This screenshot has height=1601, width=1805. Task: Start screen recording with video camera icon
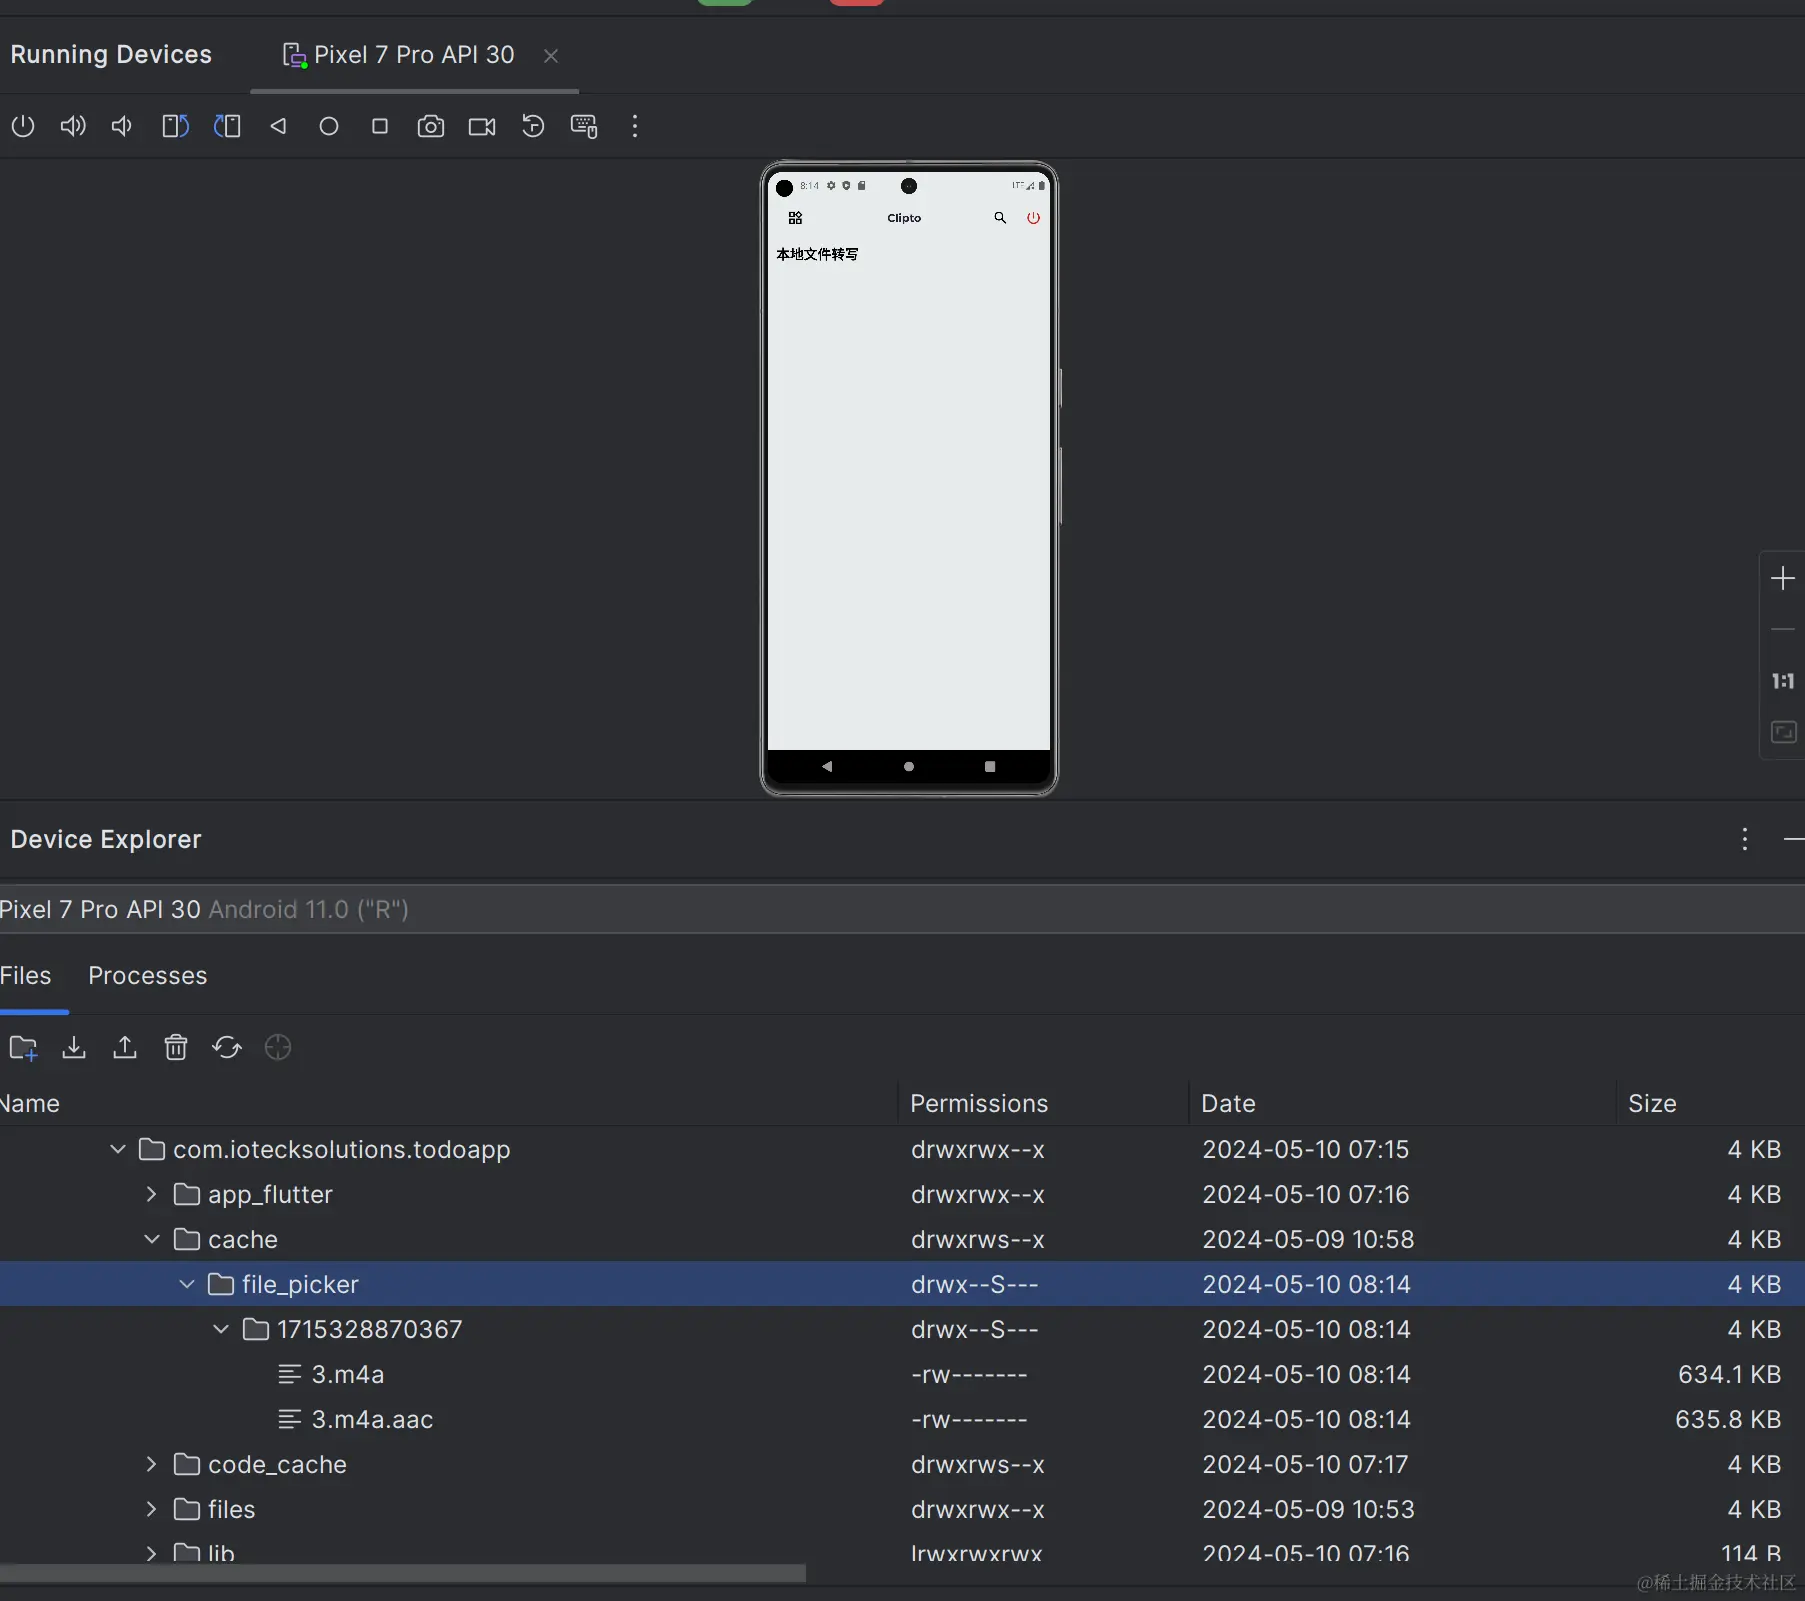[482, 126]
